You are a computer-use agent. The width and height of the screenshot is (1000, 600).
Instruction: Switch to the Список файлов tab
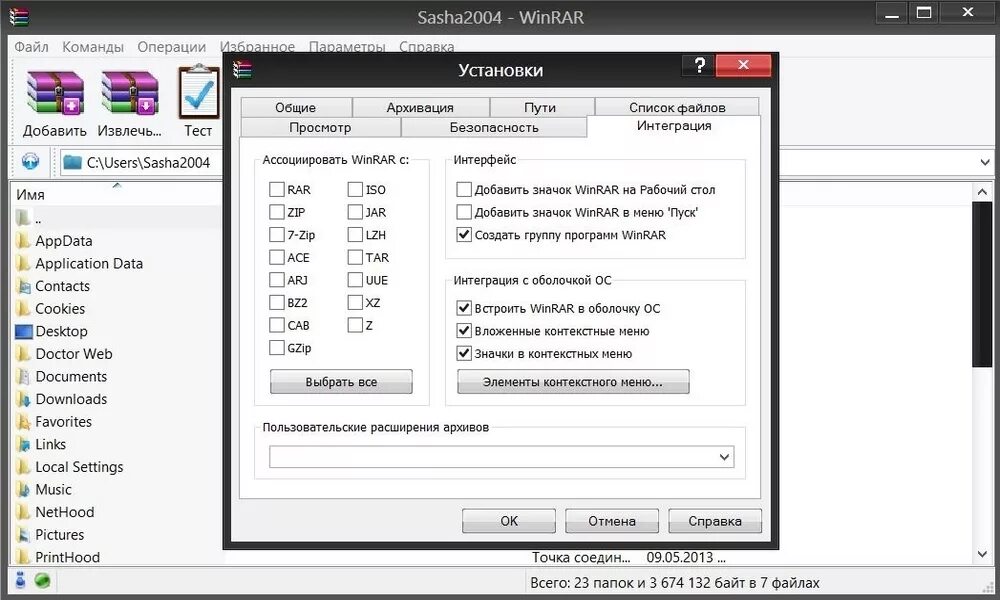pyautogui.click(x=677, y=107)
